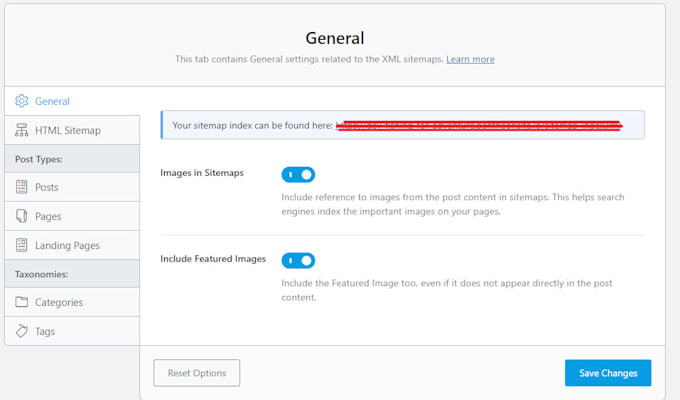The width and height of the screenshot is (680, 400).
Task: Click description 'Include the Featured Image too'
Action: click(x=447, y=290)
